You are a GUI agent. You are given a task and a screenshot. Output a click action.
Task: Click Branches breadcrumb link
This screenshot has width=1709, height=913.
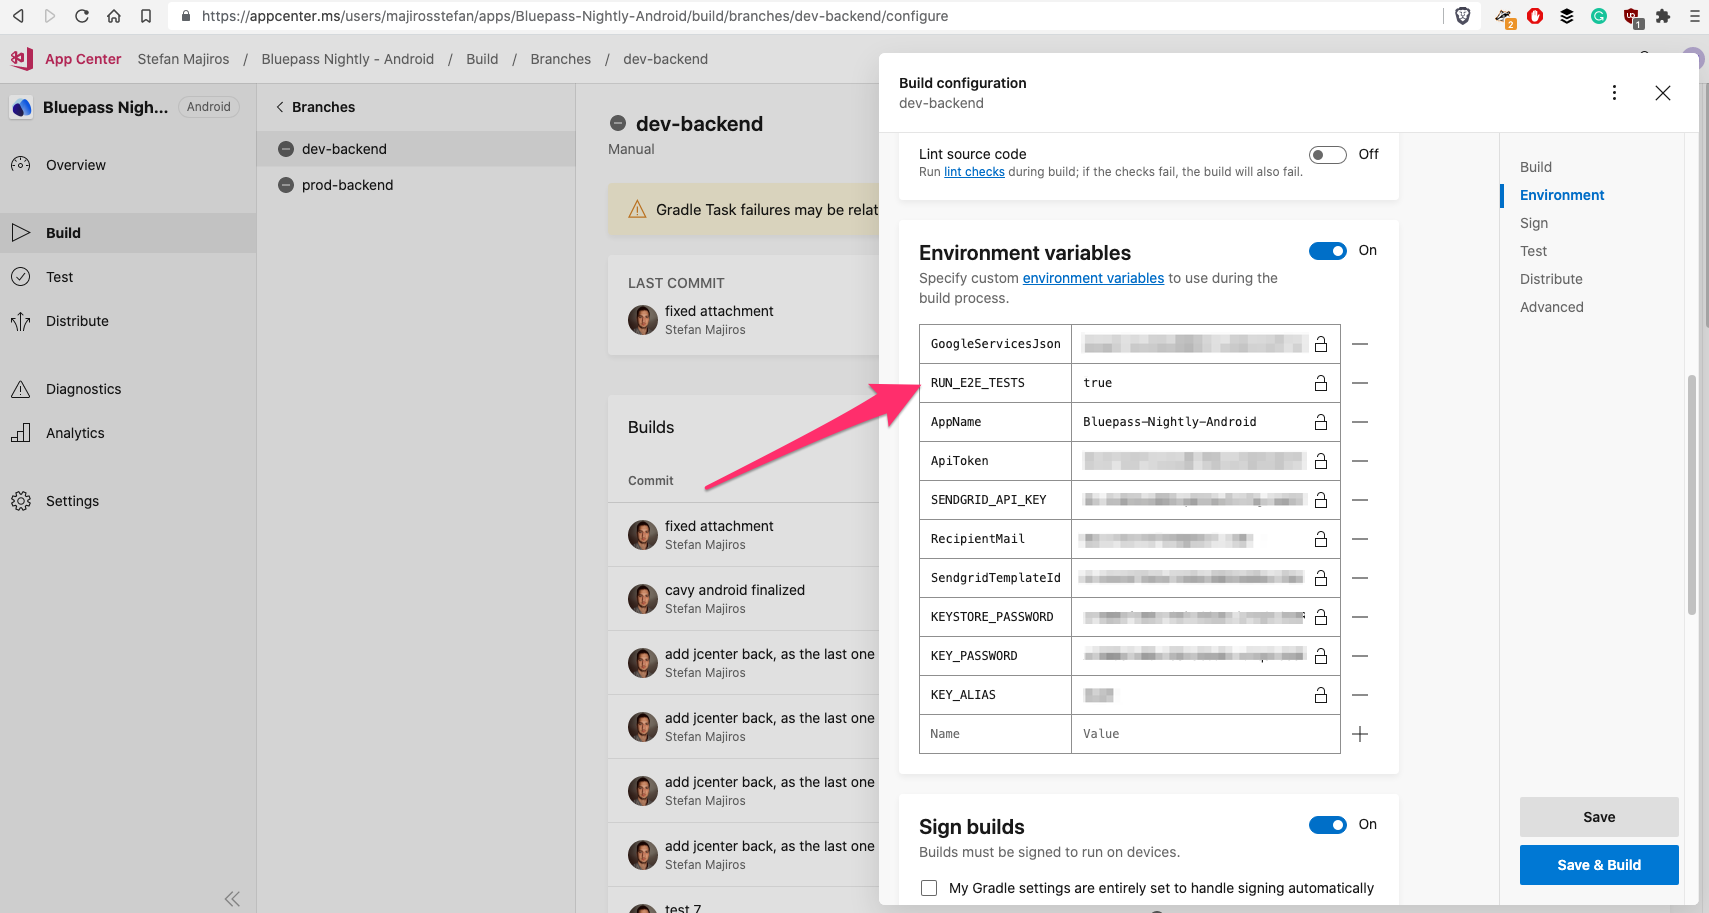tap(560, 59)
